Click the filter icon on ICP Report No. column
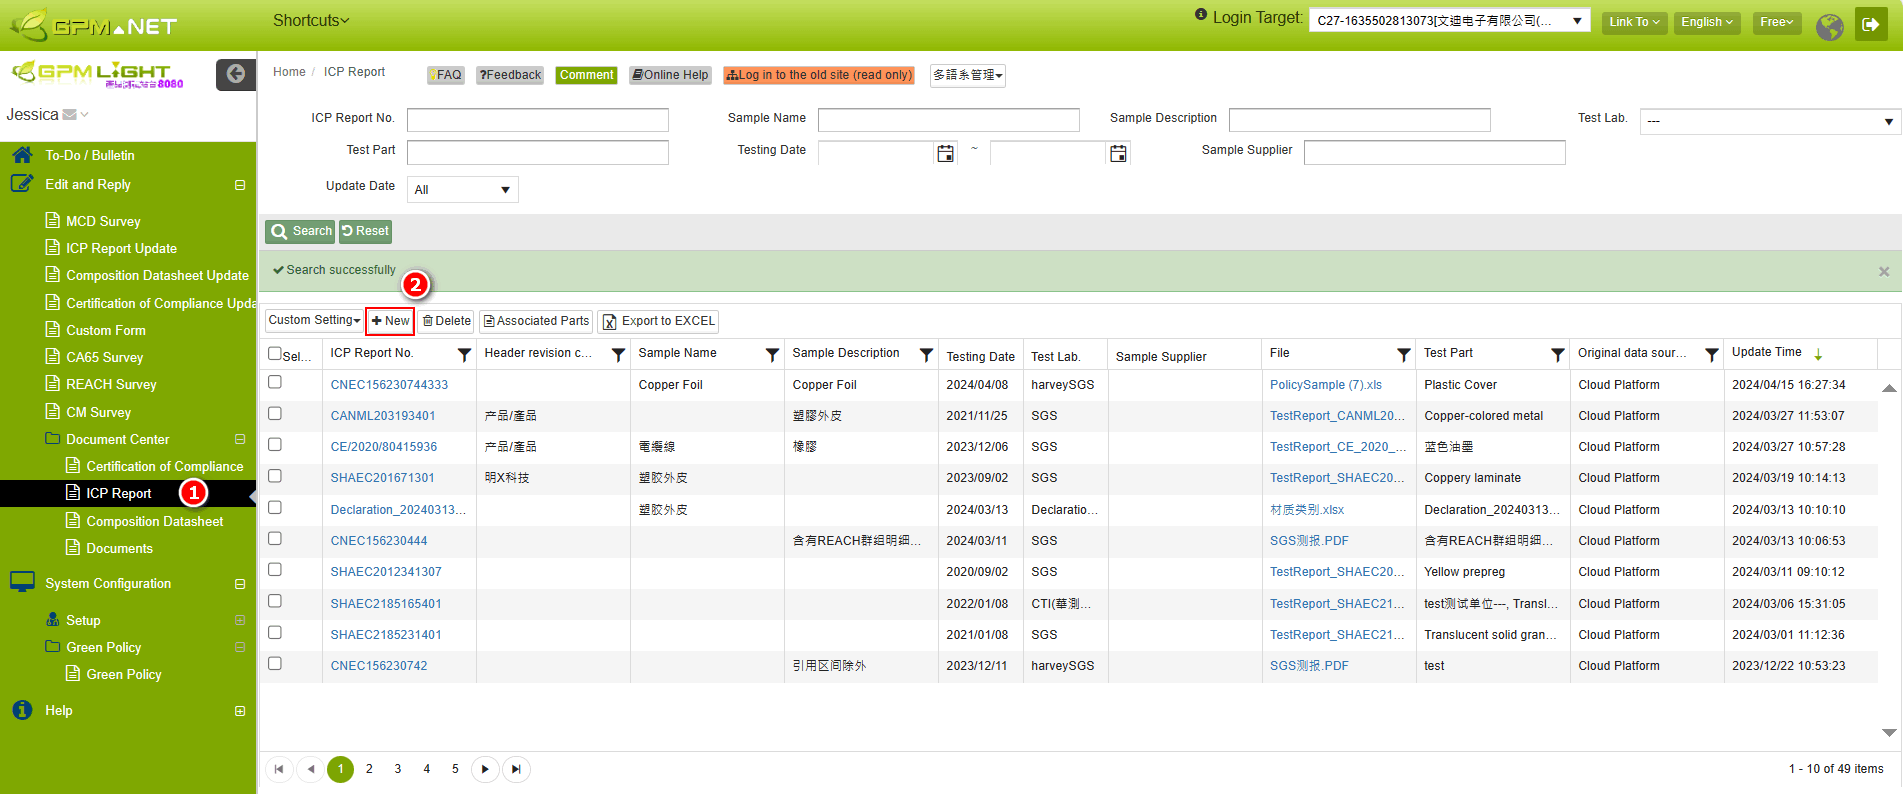 [x=464, y=355]
